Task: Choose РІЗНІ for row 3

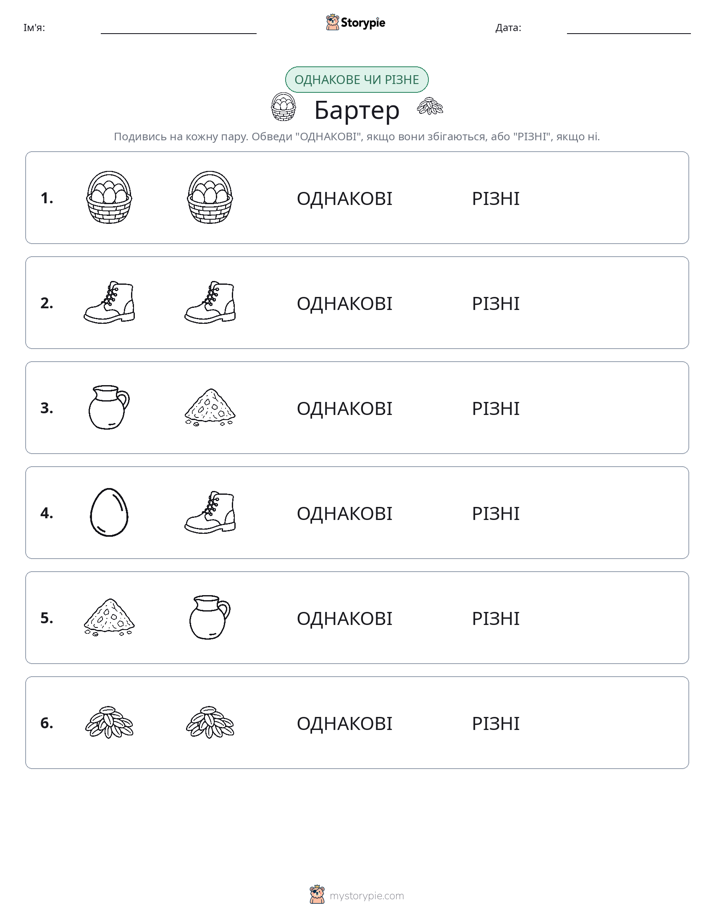Action: 495,408
